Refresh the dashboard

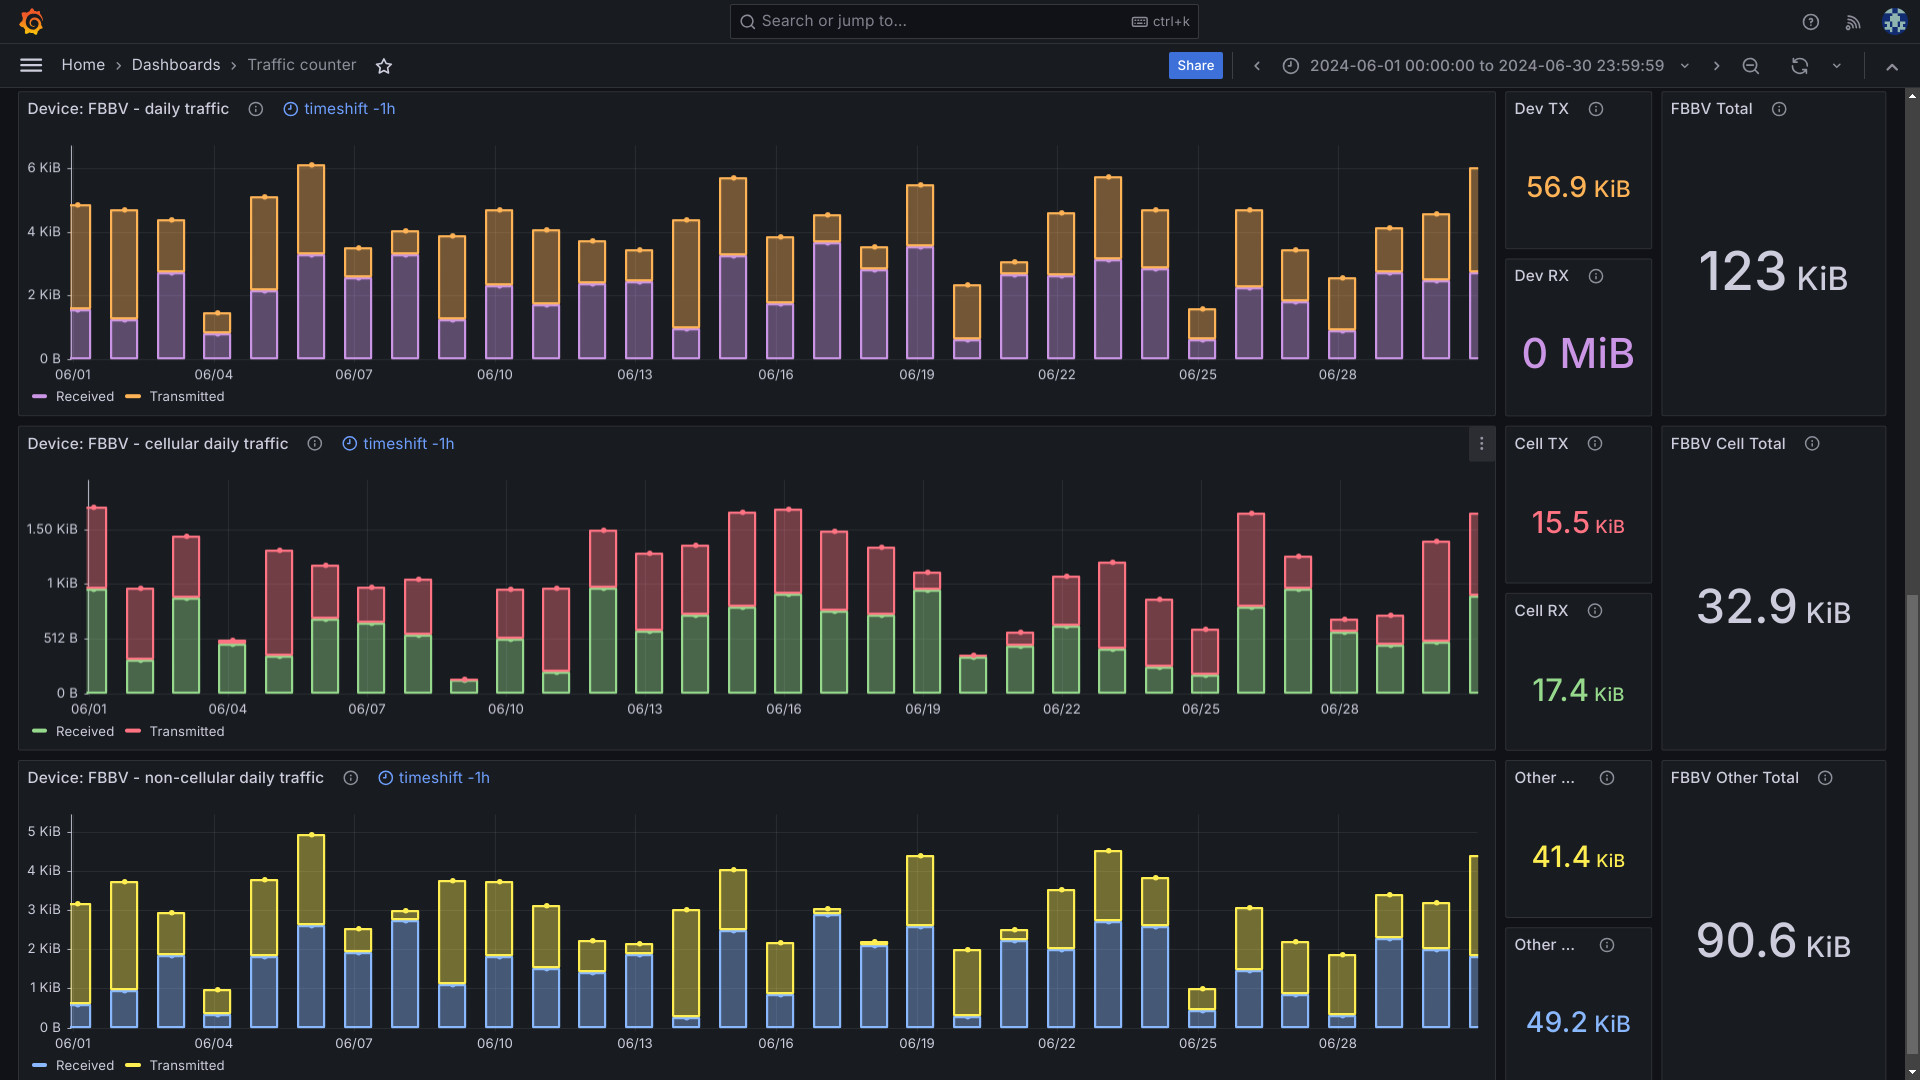pos(1799,66)
